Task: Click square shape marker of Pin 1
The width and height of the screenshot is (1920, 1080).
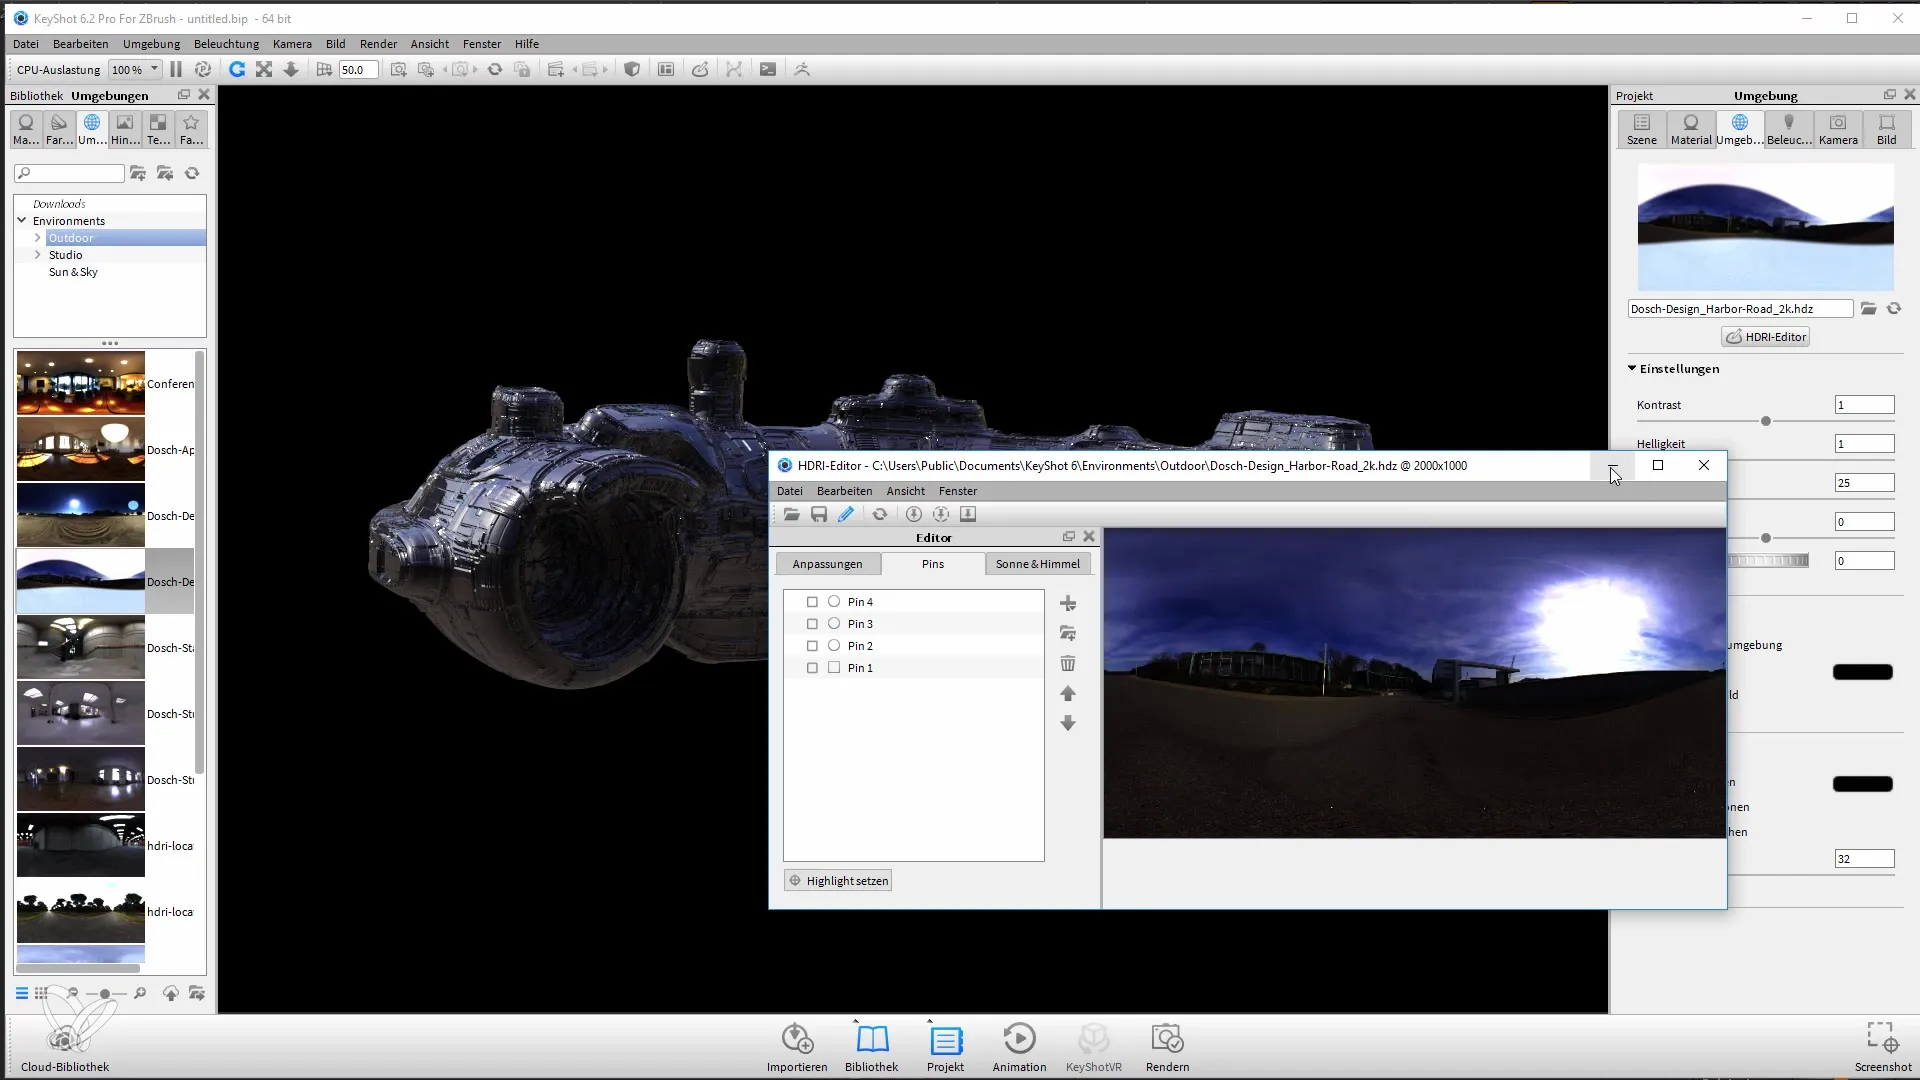Action: coord(834,668)
